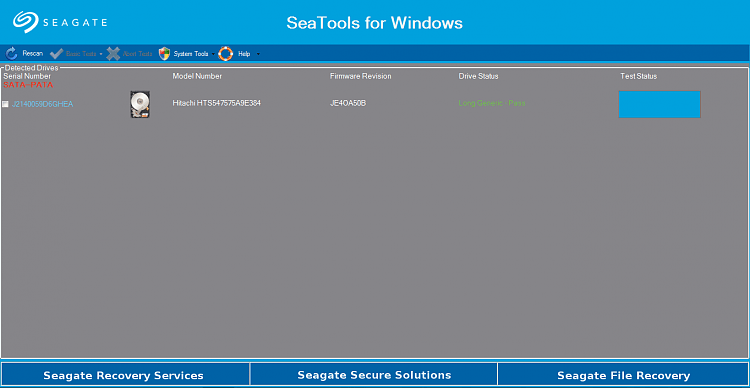Click the blue Test Status progress box
The height and width of the screenshot is (388, 750).
[x=660, y=104]
